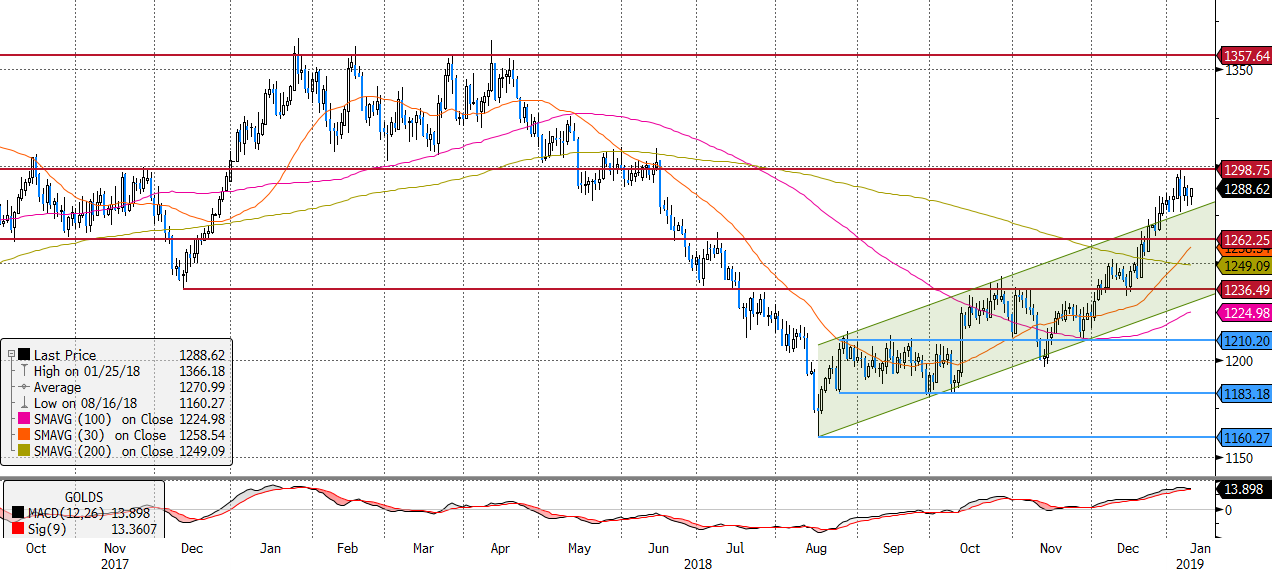Select the 'High on 01/25/18' legend entry
The image size is (1272, 572).
[87, 371]
